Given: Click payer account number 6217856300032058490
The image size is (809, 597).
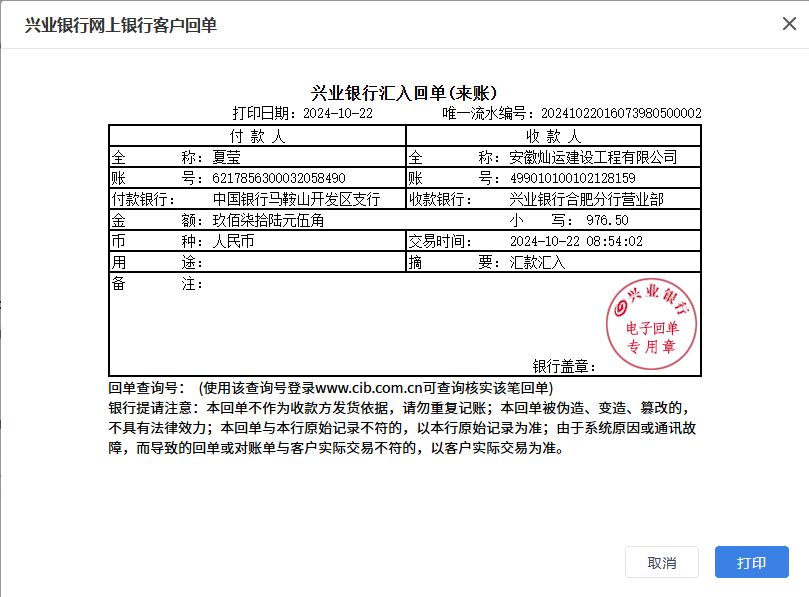Looking at the screenshot, I should tap(279, 178).
